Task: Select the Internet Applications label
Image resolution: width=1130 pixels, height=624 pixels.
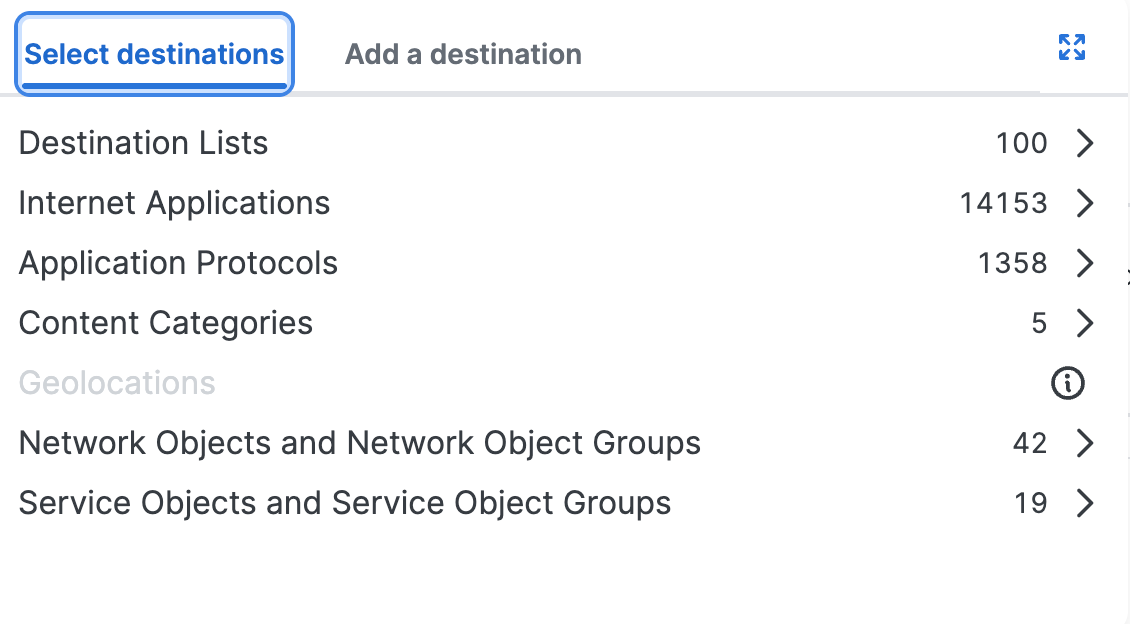Action: point(174,203)
